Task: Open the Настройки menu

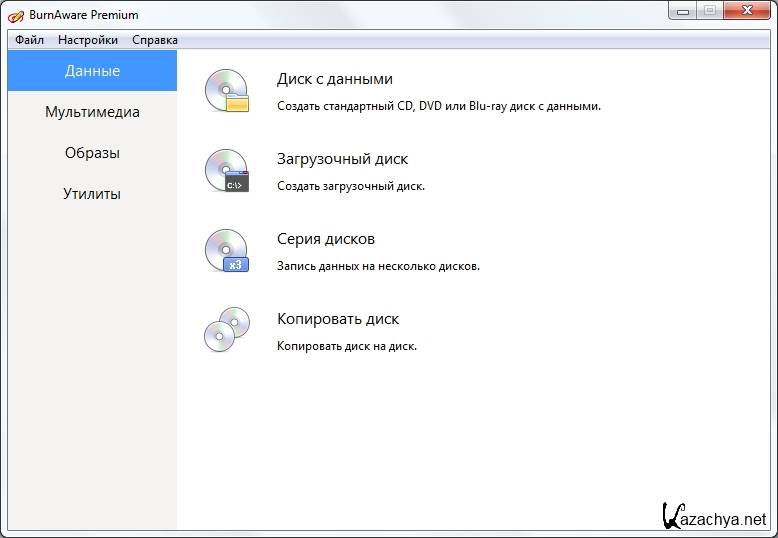Action: click(88, 40)
